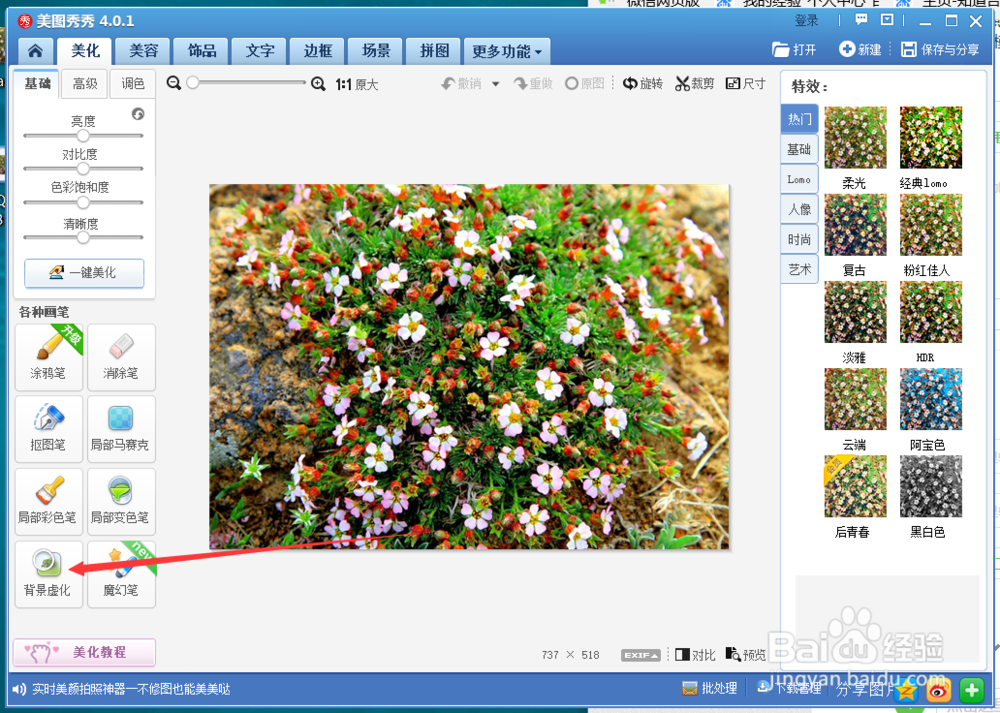Viewport: 1000px width, 713px height.
Task: Select the Lomo effects category
Action: (799, 179)
